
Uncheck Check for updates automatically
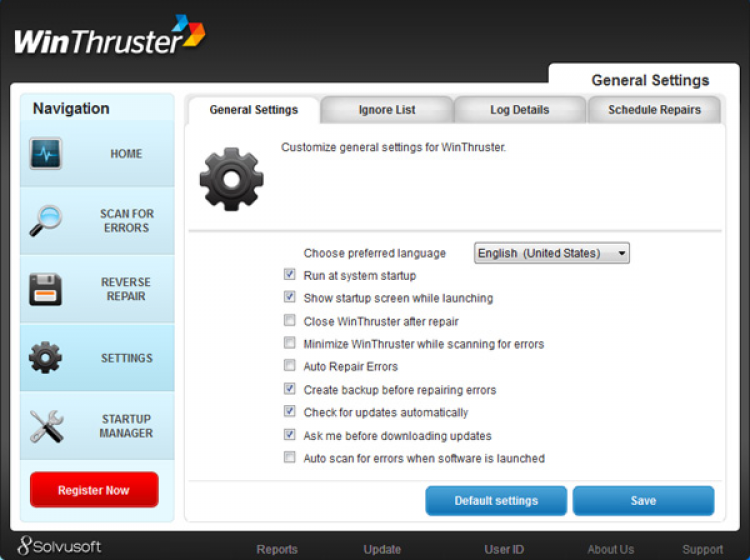289,411
